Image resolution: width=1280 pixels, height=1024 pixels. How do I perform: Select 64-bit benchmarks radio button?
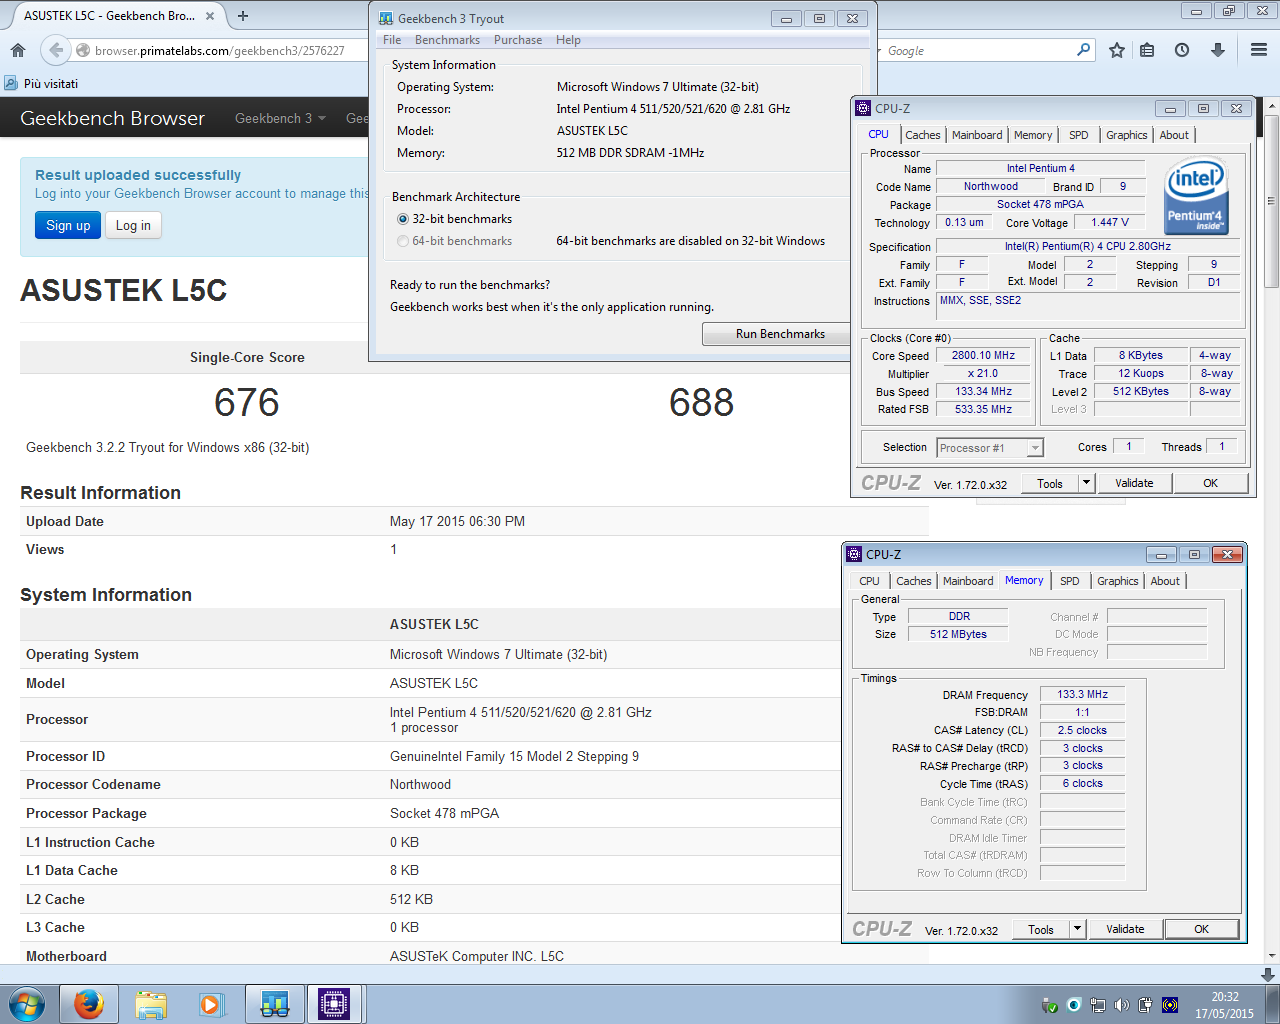click(403, 241)
